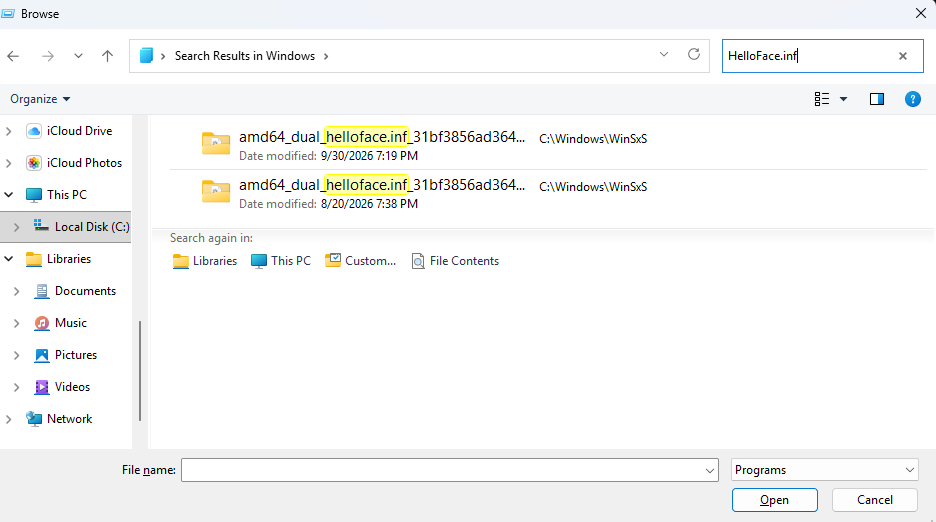This screenshot has width=936, height=522.
Task: Go back using the left arrow
Action: pos(13,56)
